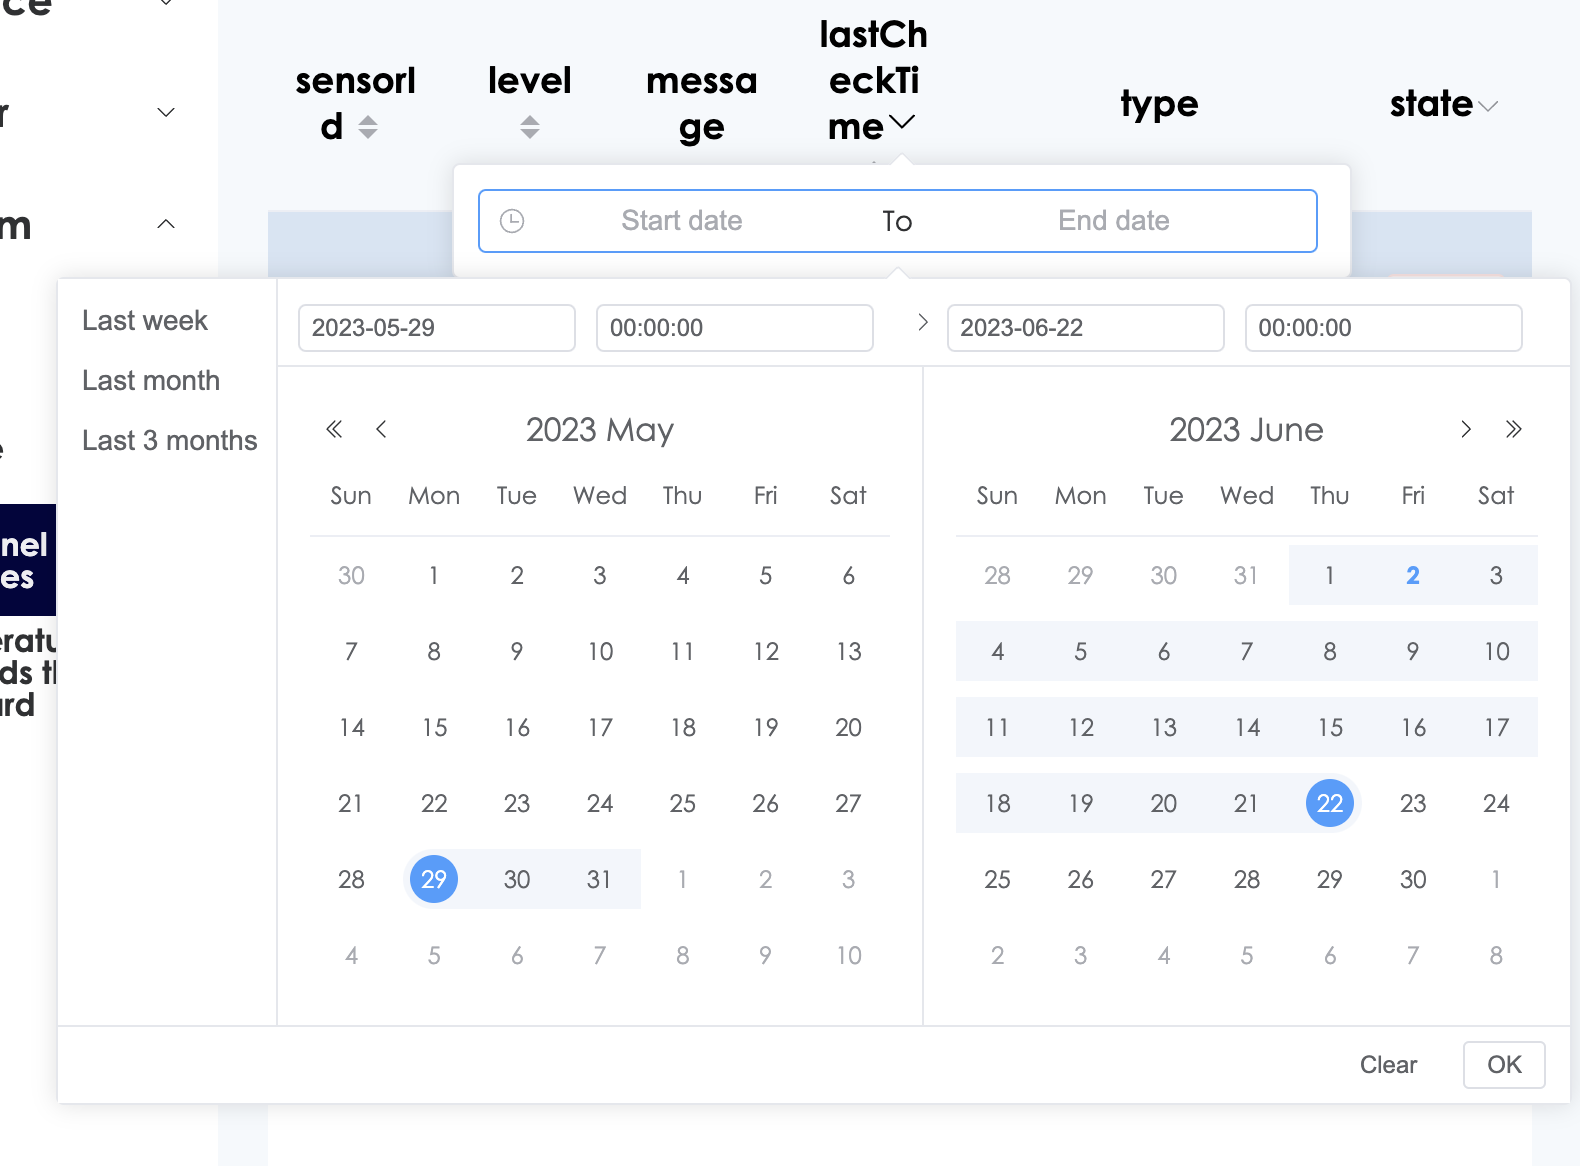
Task: Sort by the sensorId column sort arrows
Action: (368, 127)
